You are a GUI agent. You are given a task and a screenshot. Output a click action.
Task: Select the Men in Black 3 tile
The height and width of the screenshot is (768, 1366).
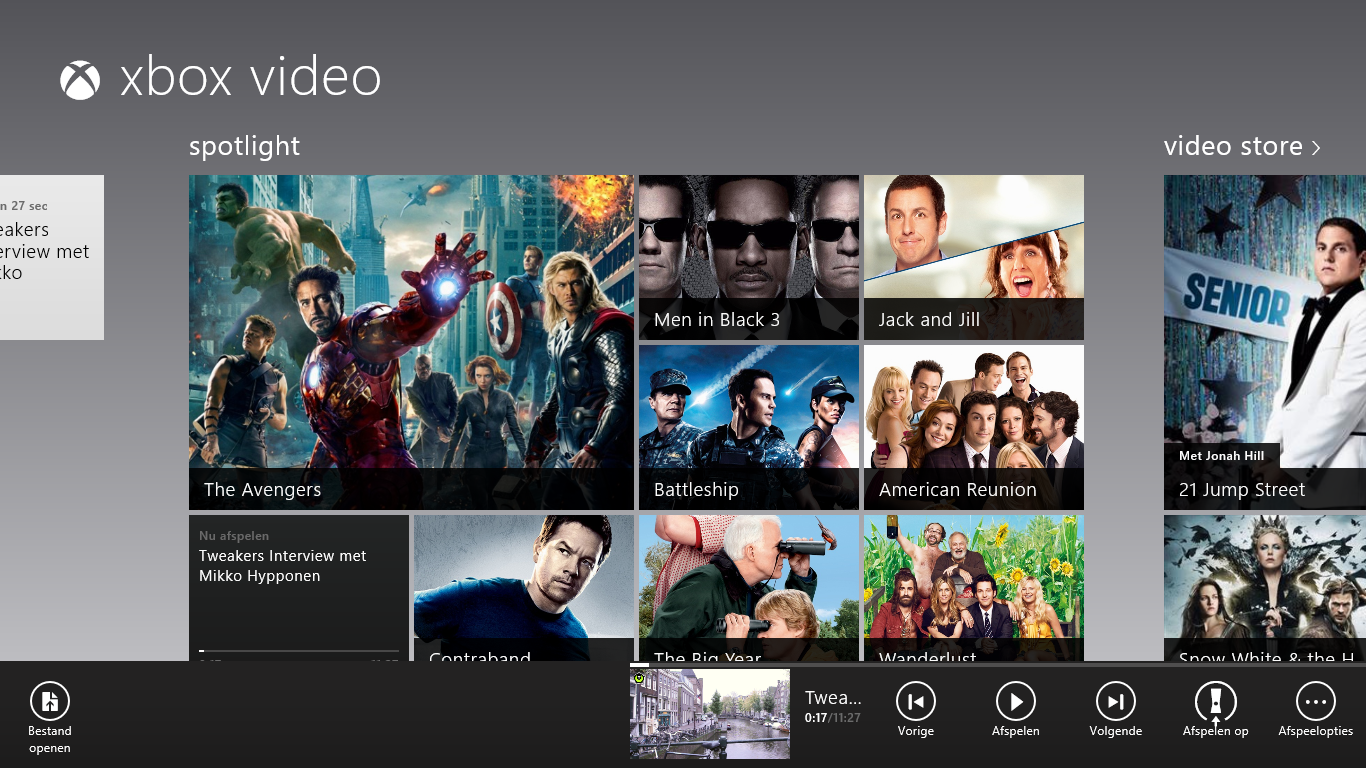click(749, 257)
